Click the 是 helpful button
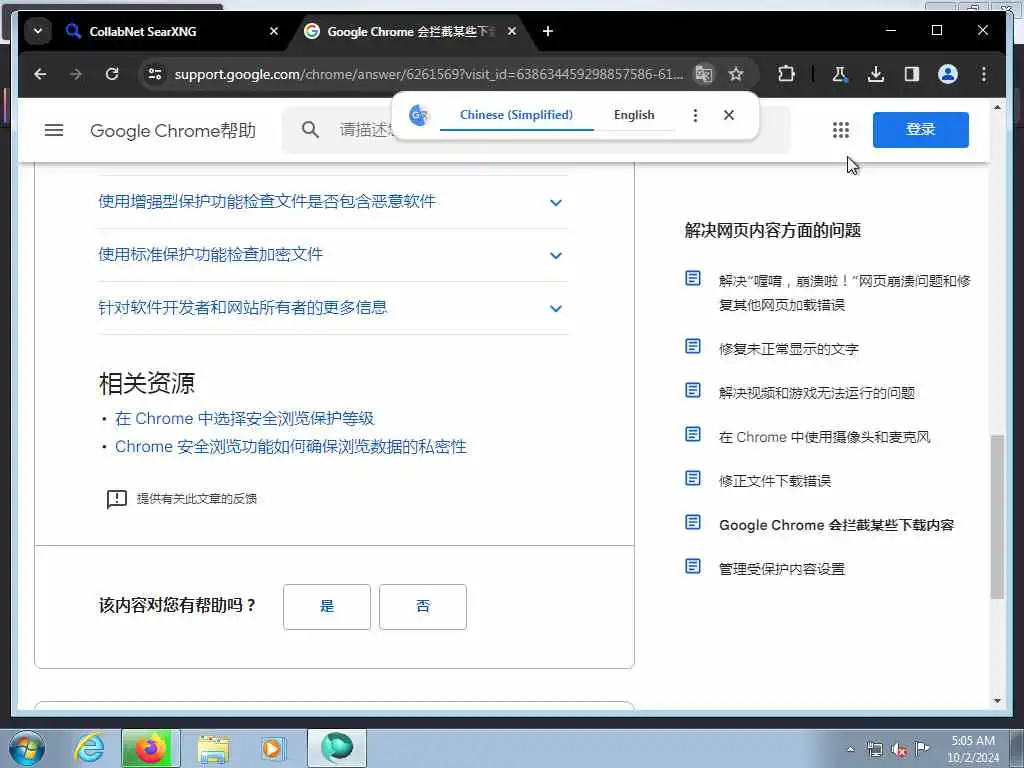The image size is (1024, 768). pos(327,607)
